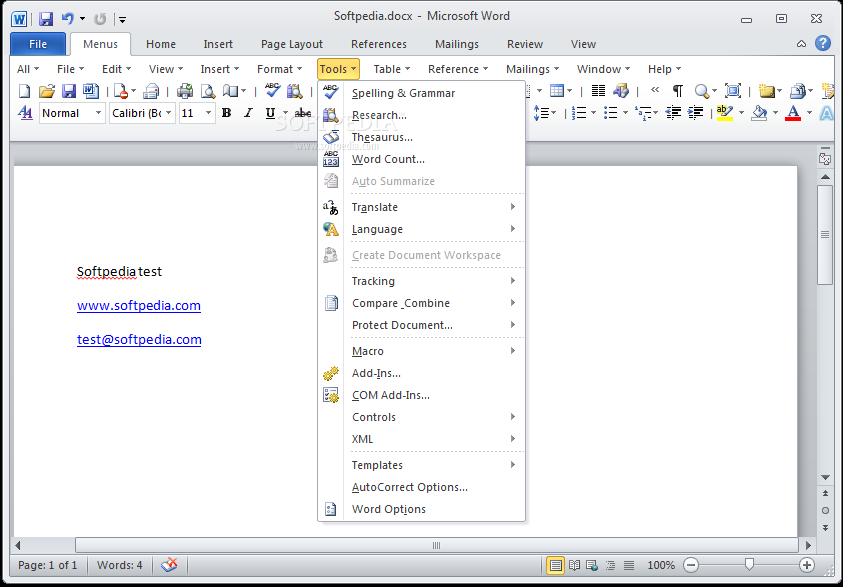Click the Columns layout icon

click(x=598, y=91)
